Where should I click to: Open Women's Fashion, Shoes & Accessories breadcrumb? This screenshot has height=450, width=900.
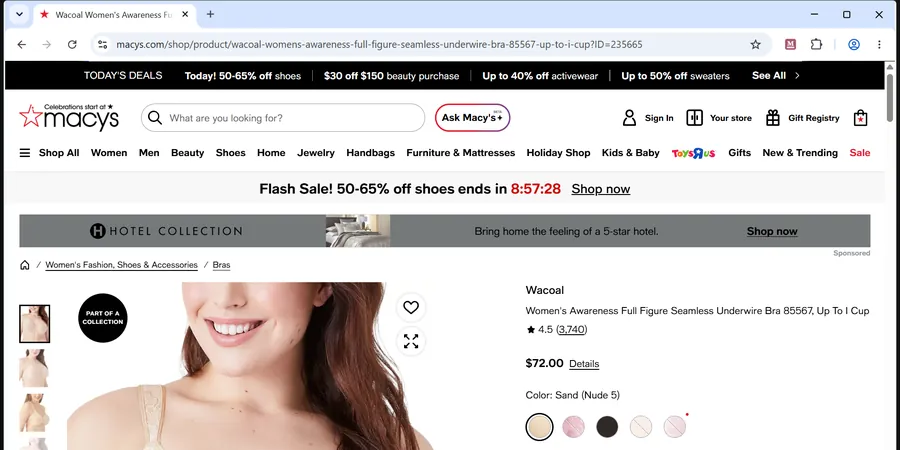[122, 265]
